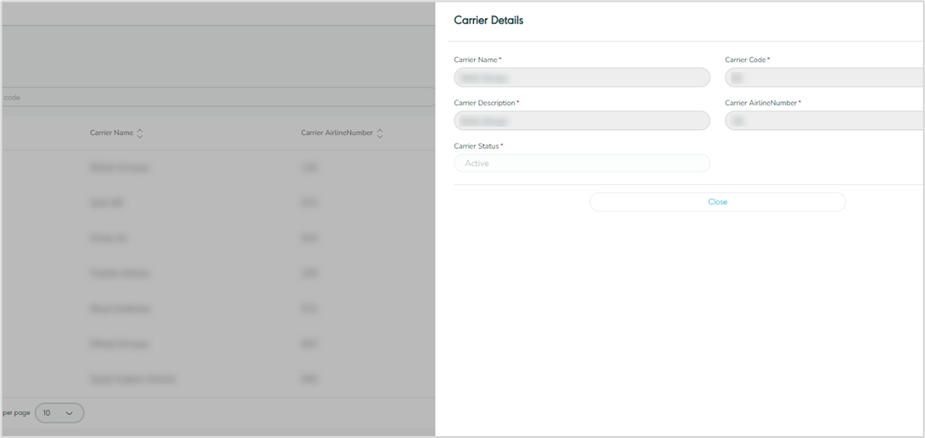This screenshot has height=438, width=925.
Task: Click the Carrier Name column header label
Action: 111,133
